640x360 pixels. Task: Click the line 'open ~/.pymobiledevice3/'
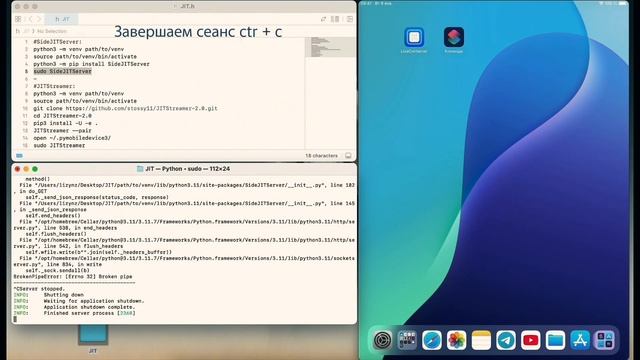pos(72,138)
